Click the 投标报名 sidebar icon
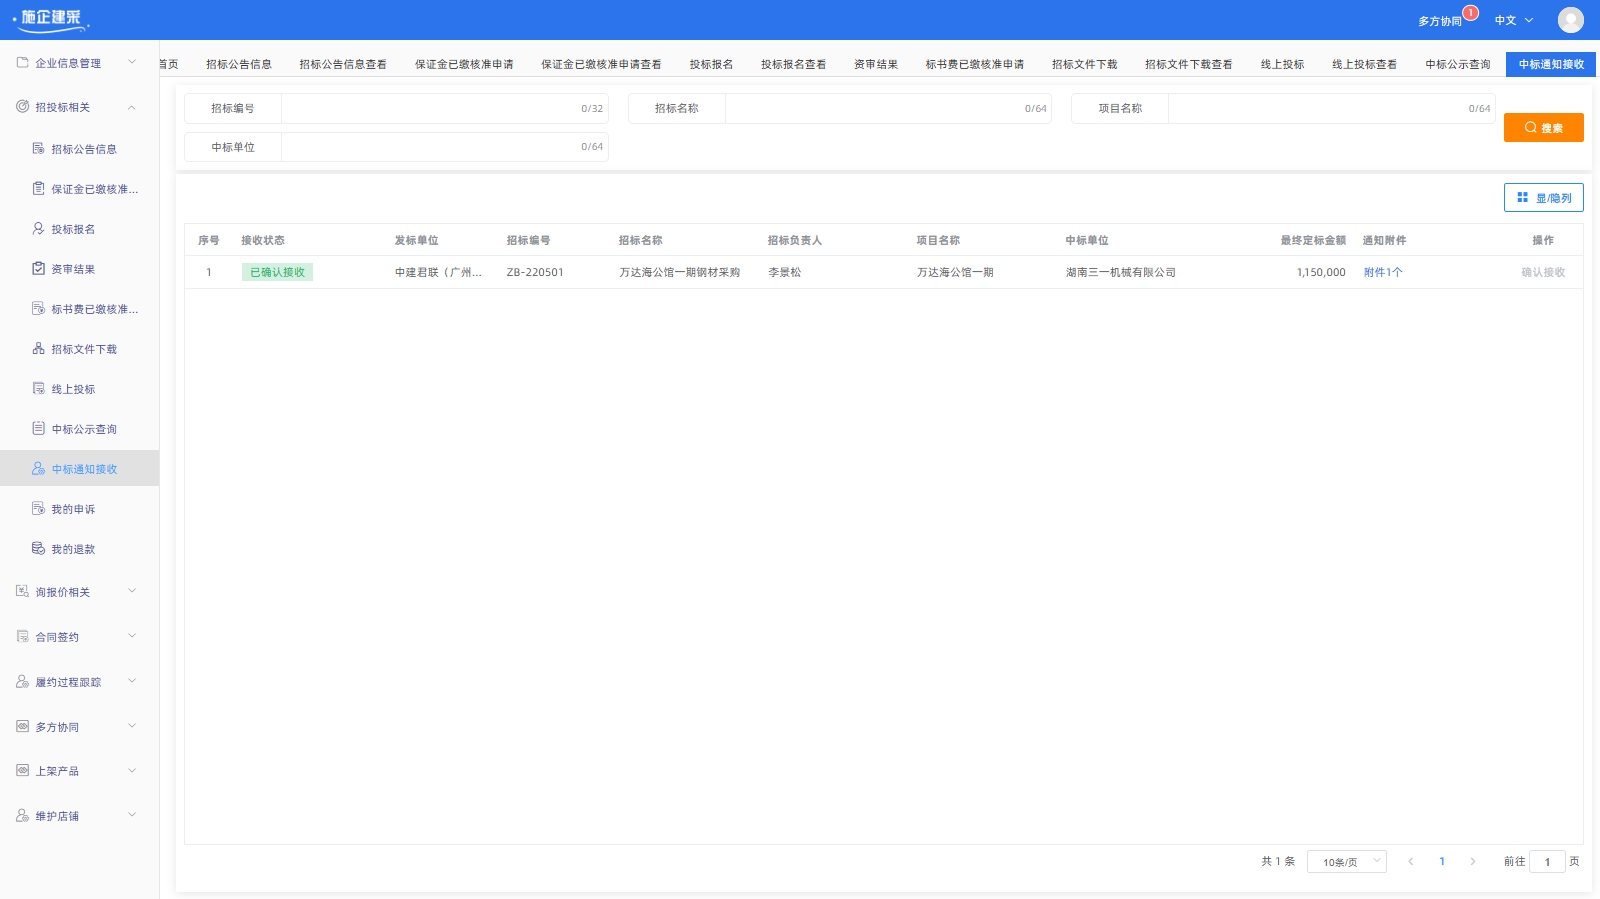The width and height of the screenshot is (1600, 899). [38, 228]
